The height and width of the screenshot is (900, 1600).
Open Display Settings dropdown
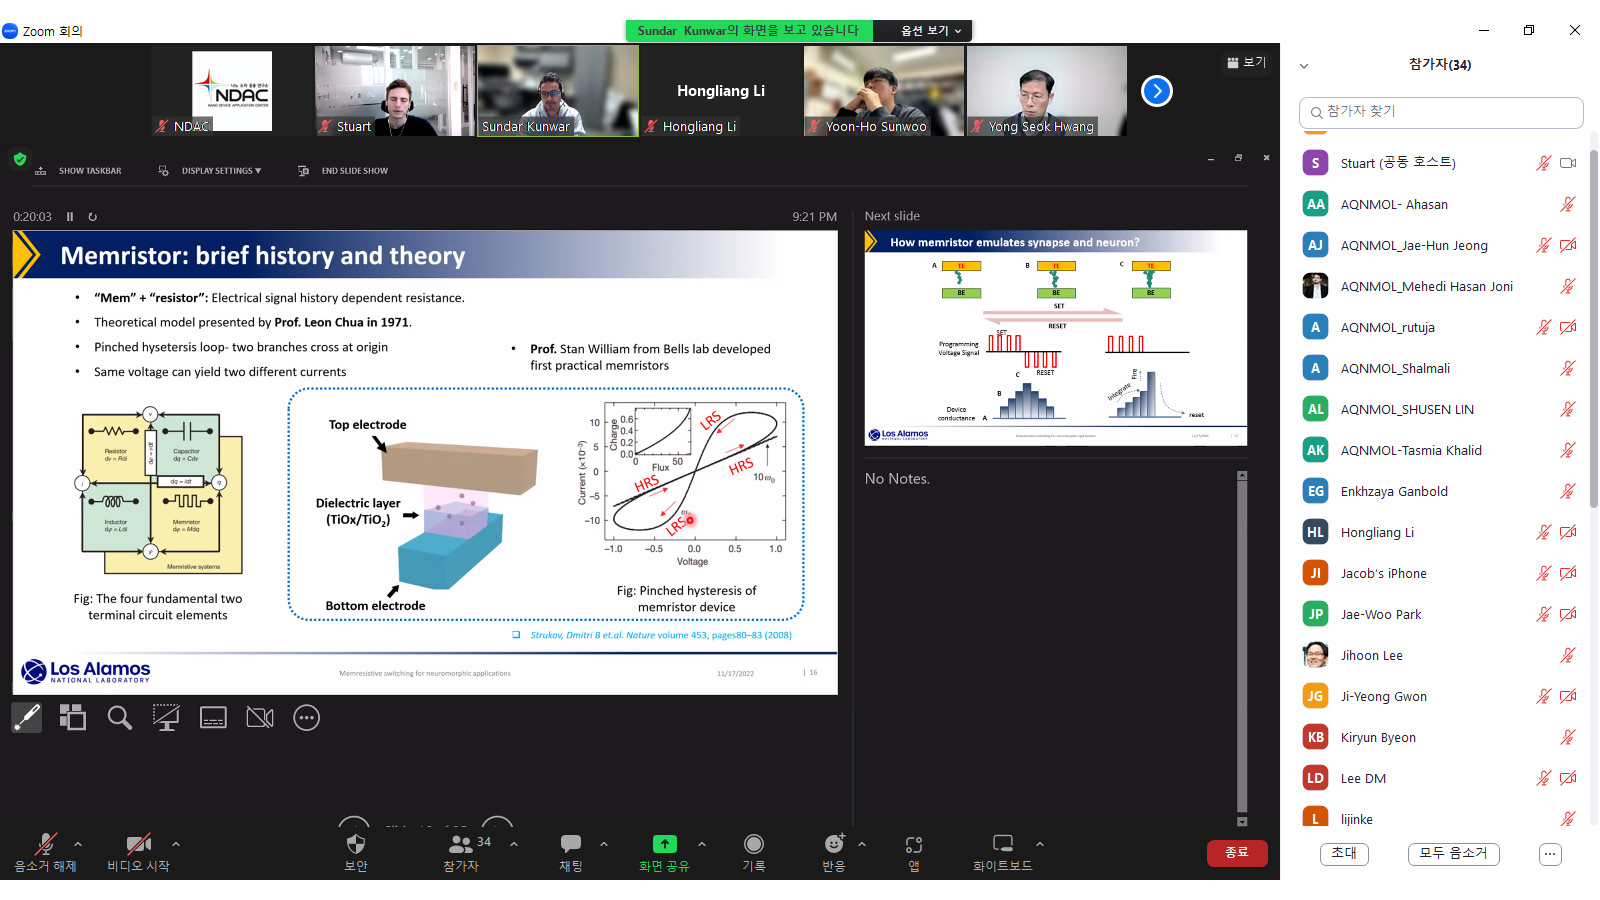click(210, 171)
